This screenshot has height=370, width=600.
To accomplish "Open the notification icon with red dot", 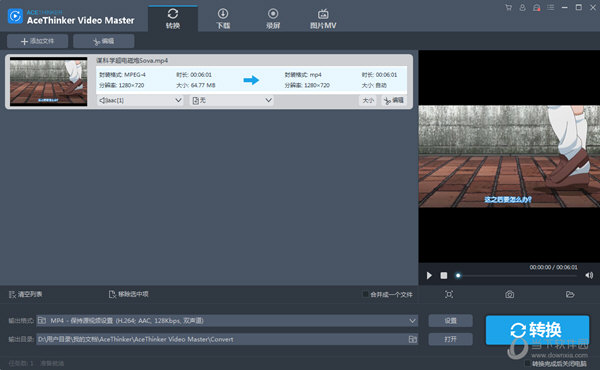I will [x=536, y=7].
